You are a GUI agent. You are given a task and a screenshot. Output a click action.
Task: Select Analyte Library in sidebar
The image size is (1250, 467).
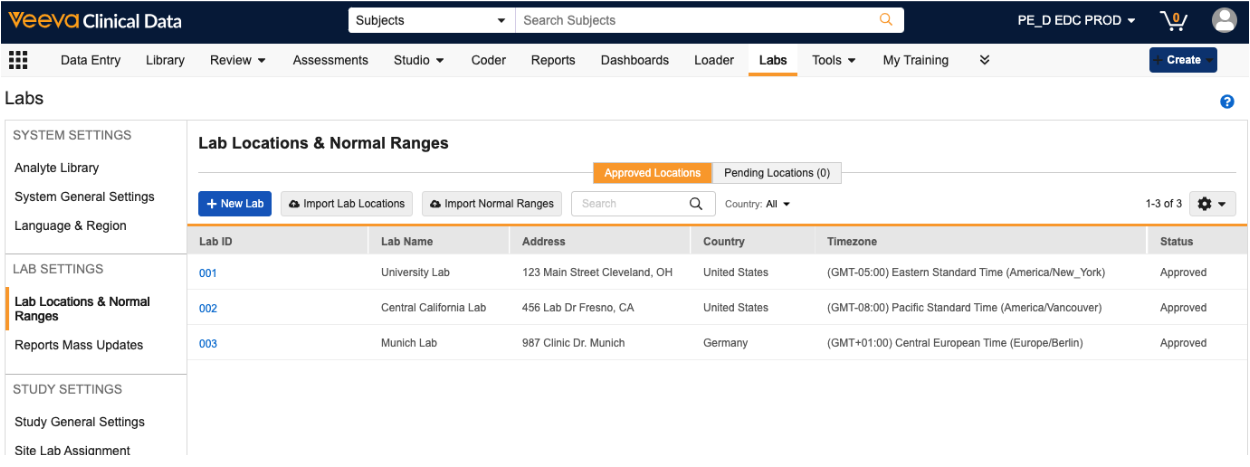(56, 168)
